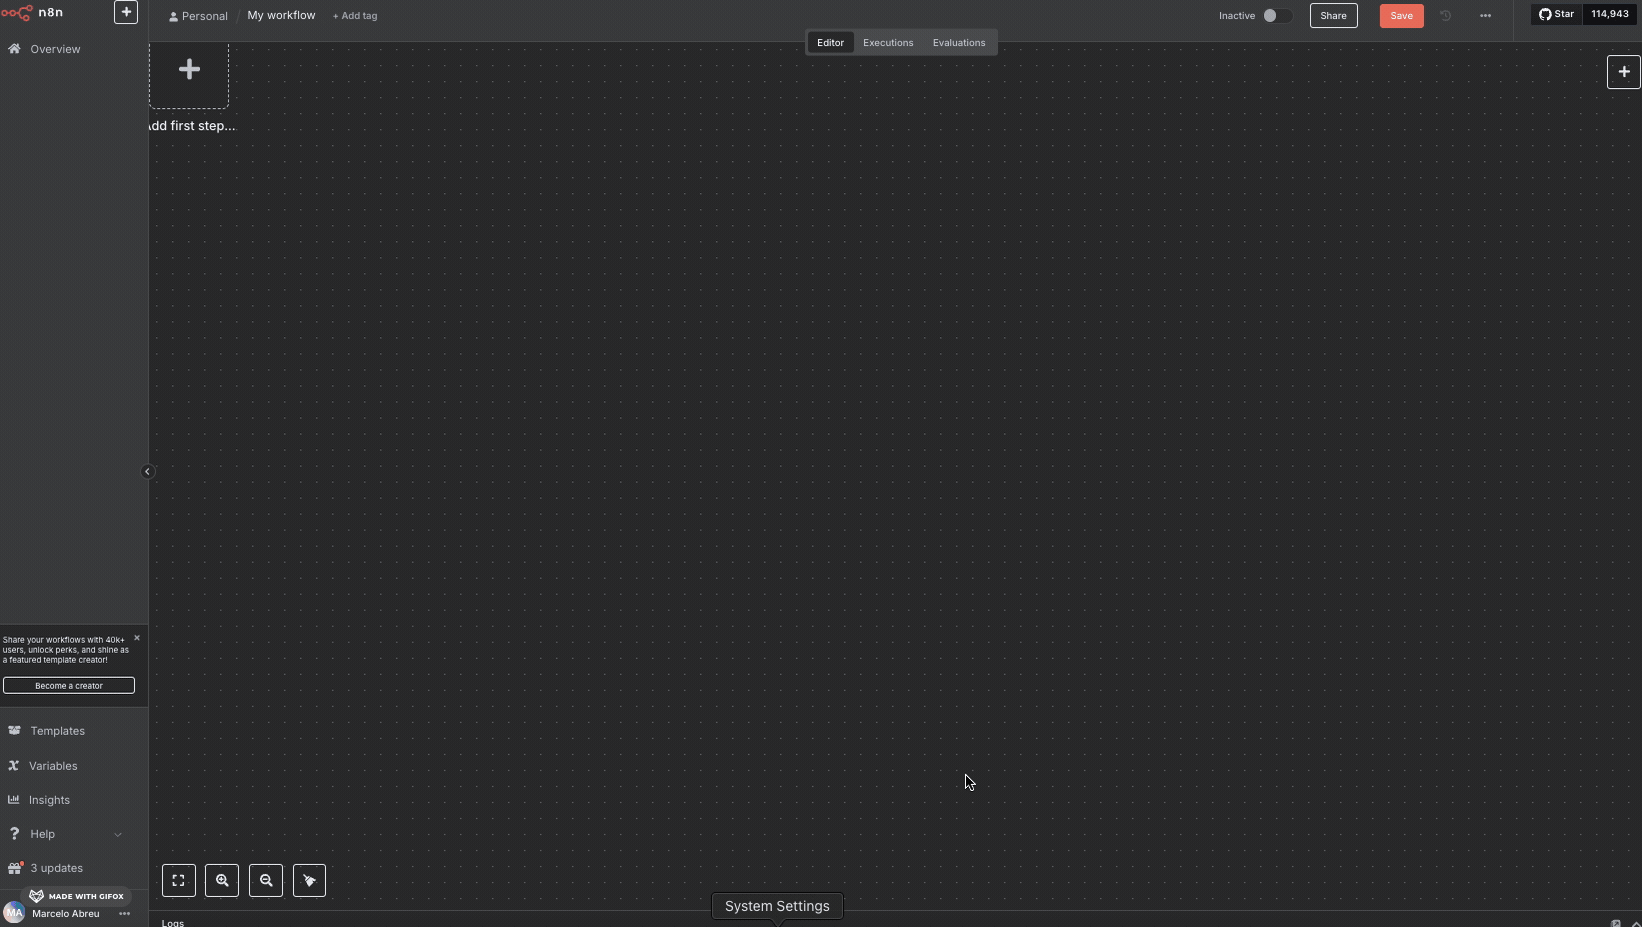This screenshot has width=1642, height=927.
Task: Zoom out on the canvas
Action: 265,881
